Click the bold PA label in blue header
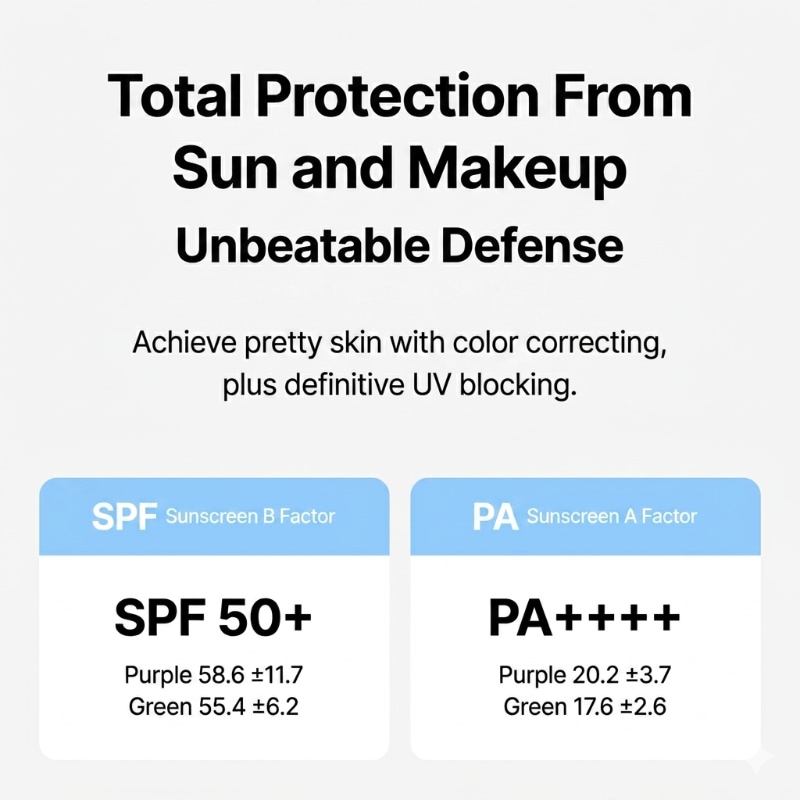800x800 pixels. click(495, 516)
